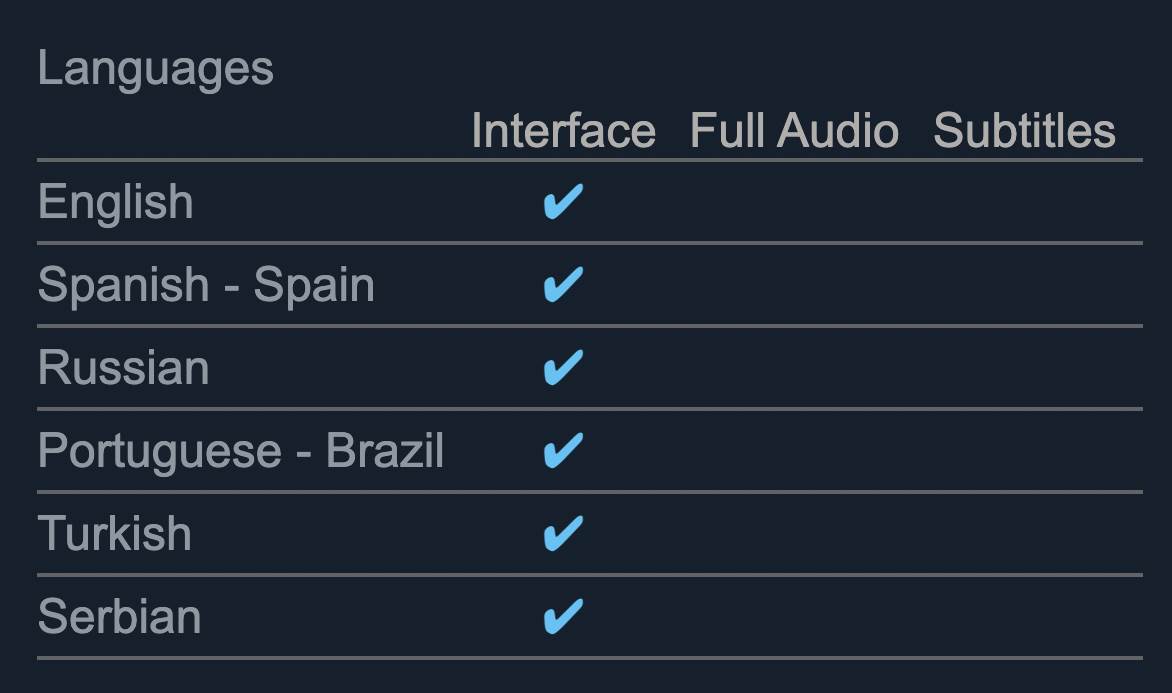1172x693 pixels.
Task: Click the empty Full Audio cell for Turkish
Action: pyautogui.click(x=794, y=534)
